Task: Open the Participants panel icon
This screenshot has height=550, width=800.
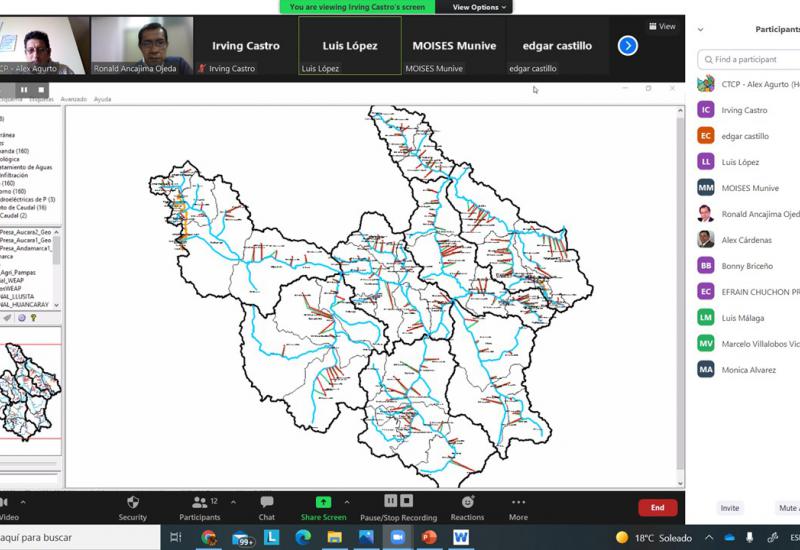Action: click(x=199, y=502)
